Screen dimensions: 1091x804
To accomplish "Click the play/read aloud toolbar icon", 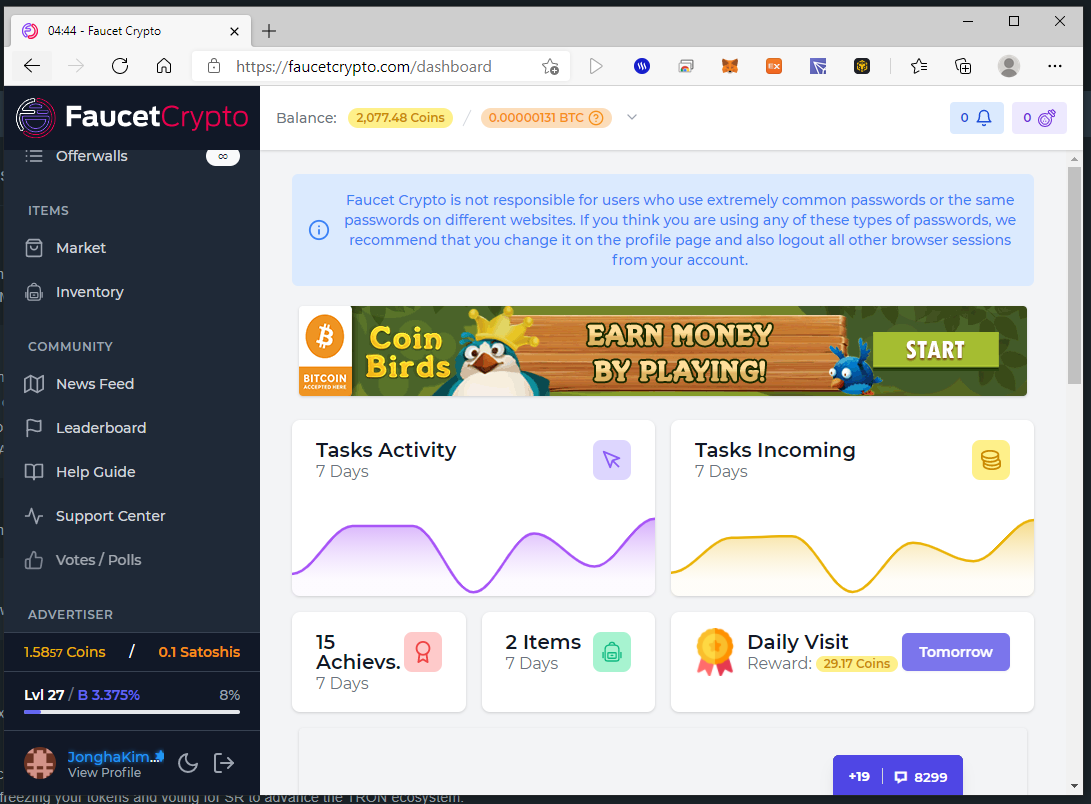I will [596, 66].
